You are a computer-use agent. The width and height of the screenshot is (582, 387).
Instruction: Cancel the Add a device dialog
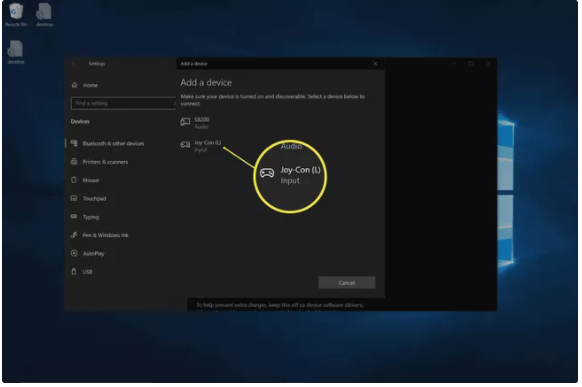[x=347, y=283]
